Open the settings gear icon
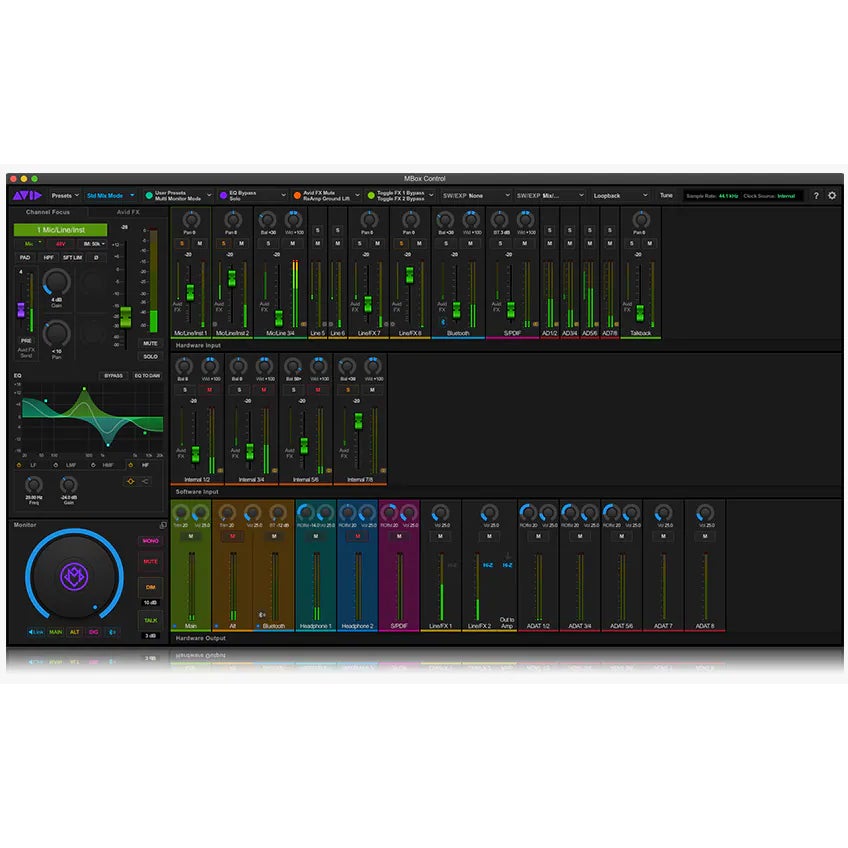 click(x=832, y=195)
